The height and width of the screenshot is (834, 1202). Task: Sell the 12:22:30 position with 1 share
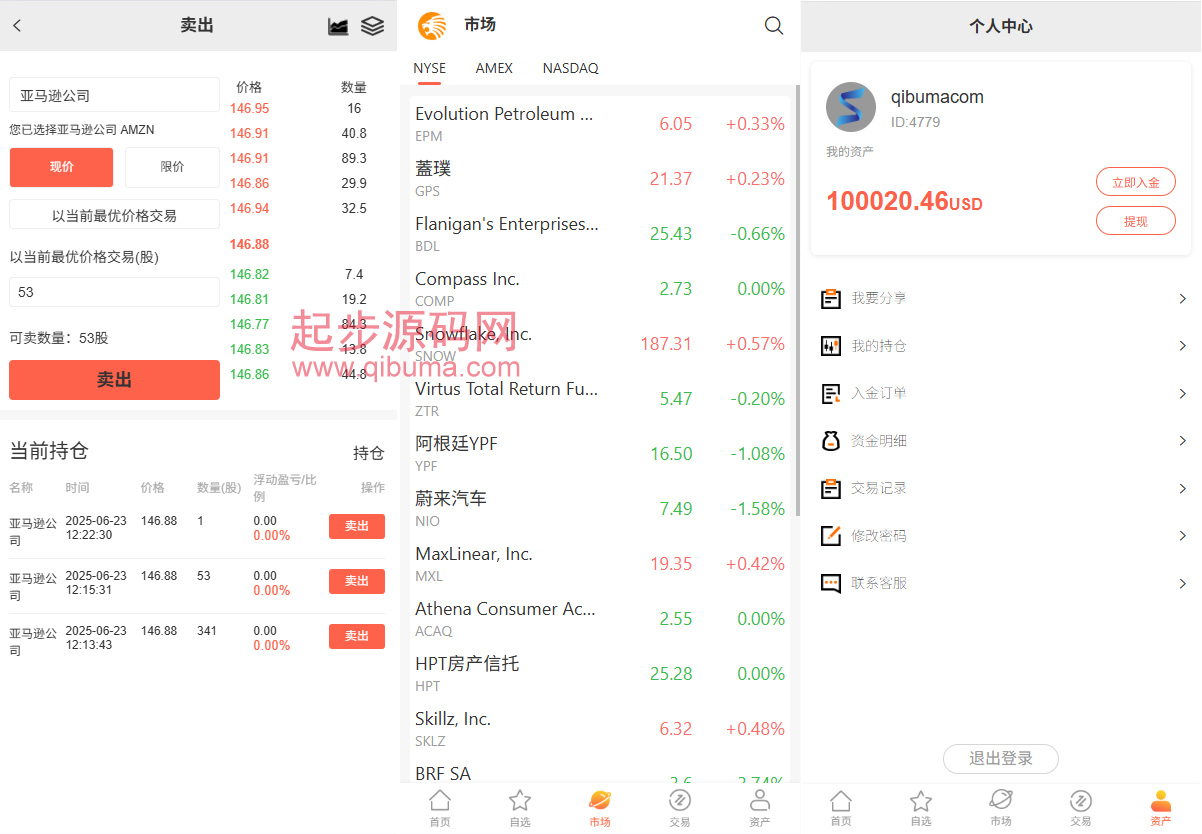click(357, 526)
